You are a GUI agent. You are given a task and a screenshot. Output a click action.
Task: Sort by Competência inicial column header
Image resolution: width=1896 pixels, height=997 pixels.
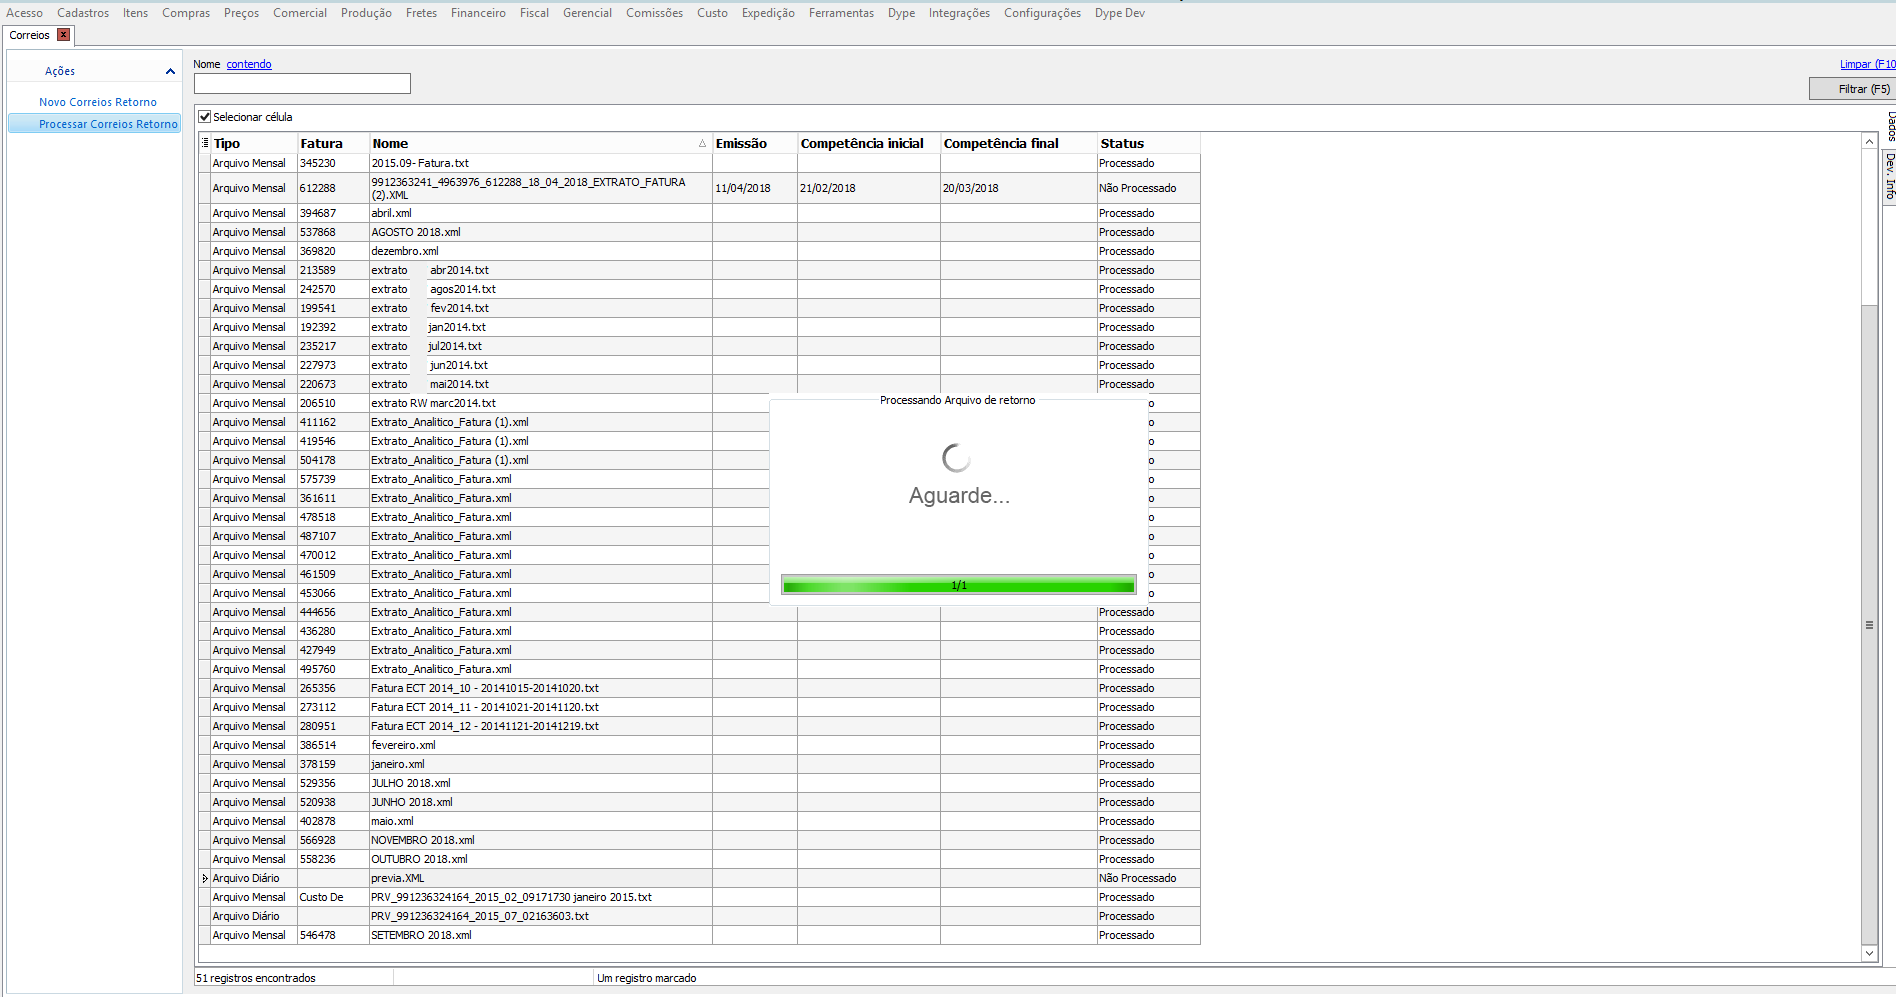click(868, 144)
